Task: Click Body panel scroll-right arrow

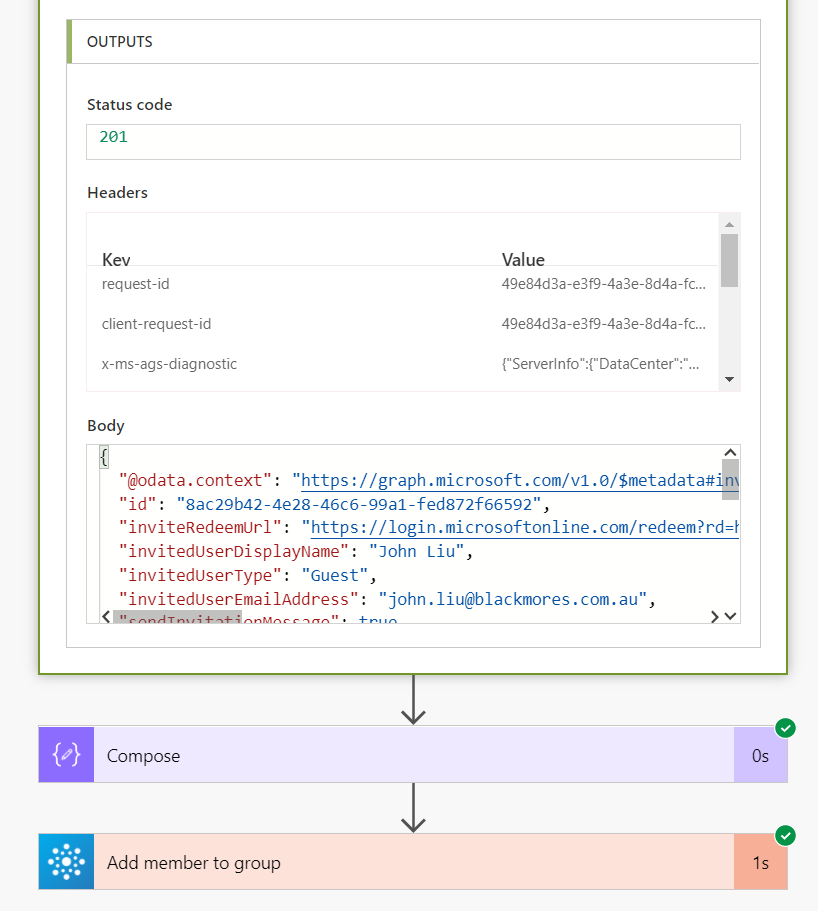Action: pyautogui.click(x=714, y=617)
